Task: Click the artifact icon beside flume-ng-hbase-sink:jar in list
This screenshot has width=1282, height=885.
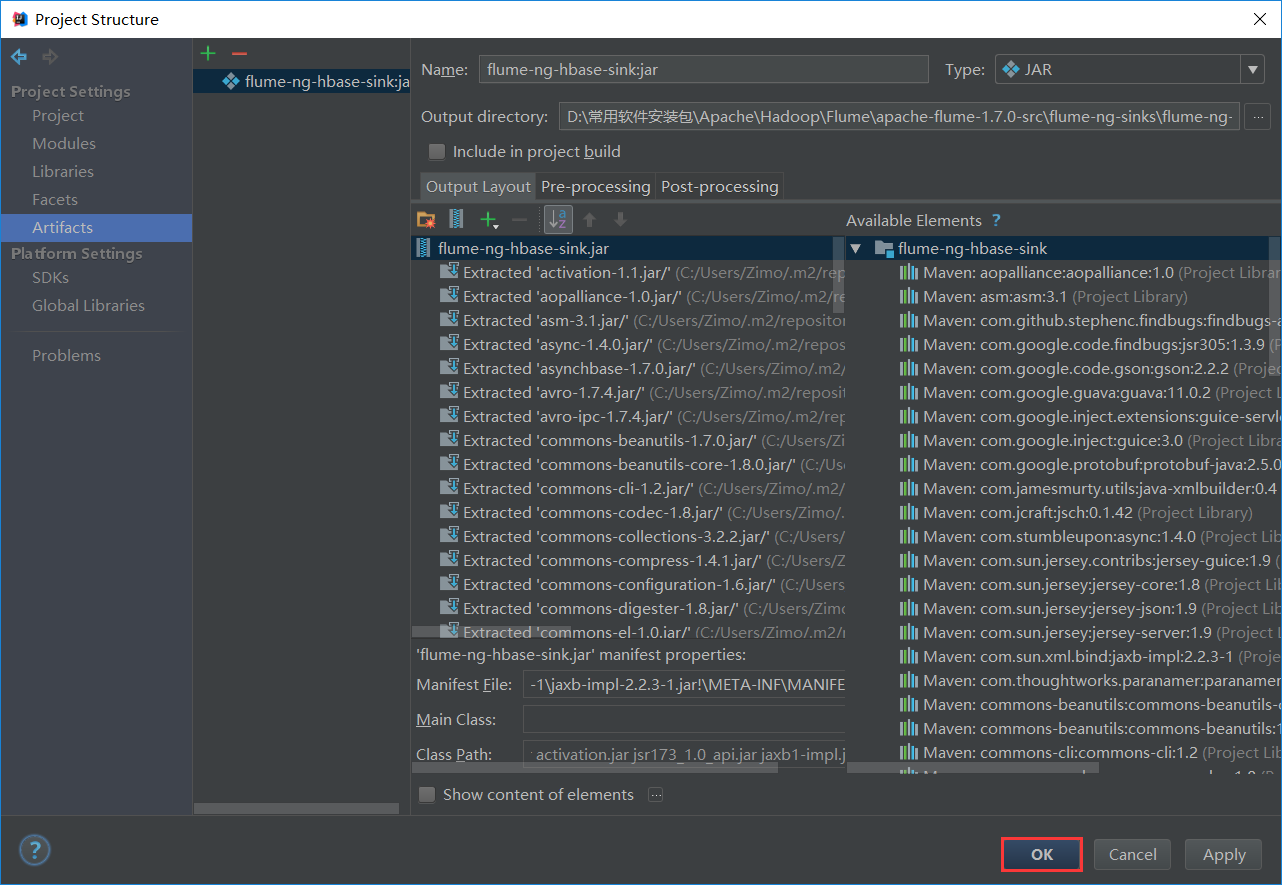Action: (x=231, y=81)
